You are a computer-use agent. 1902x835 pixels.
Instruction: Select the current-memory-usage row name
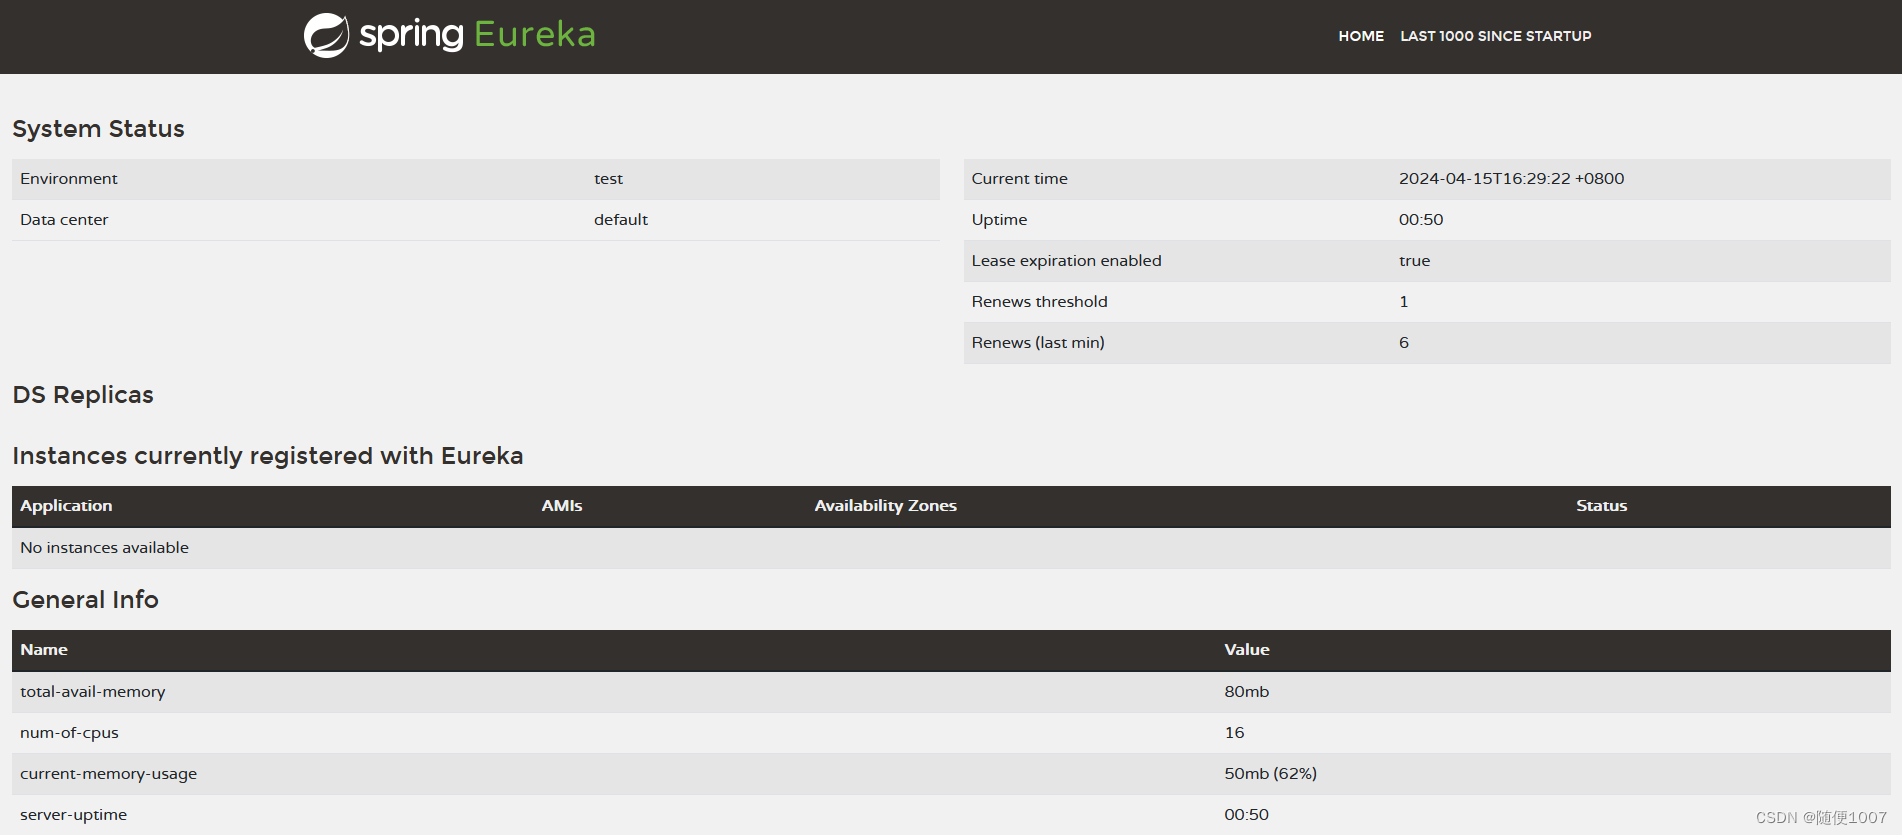(x=108, y=774)
